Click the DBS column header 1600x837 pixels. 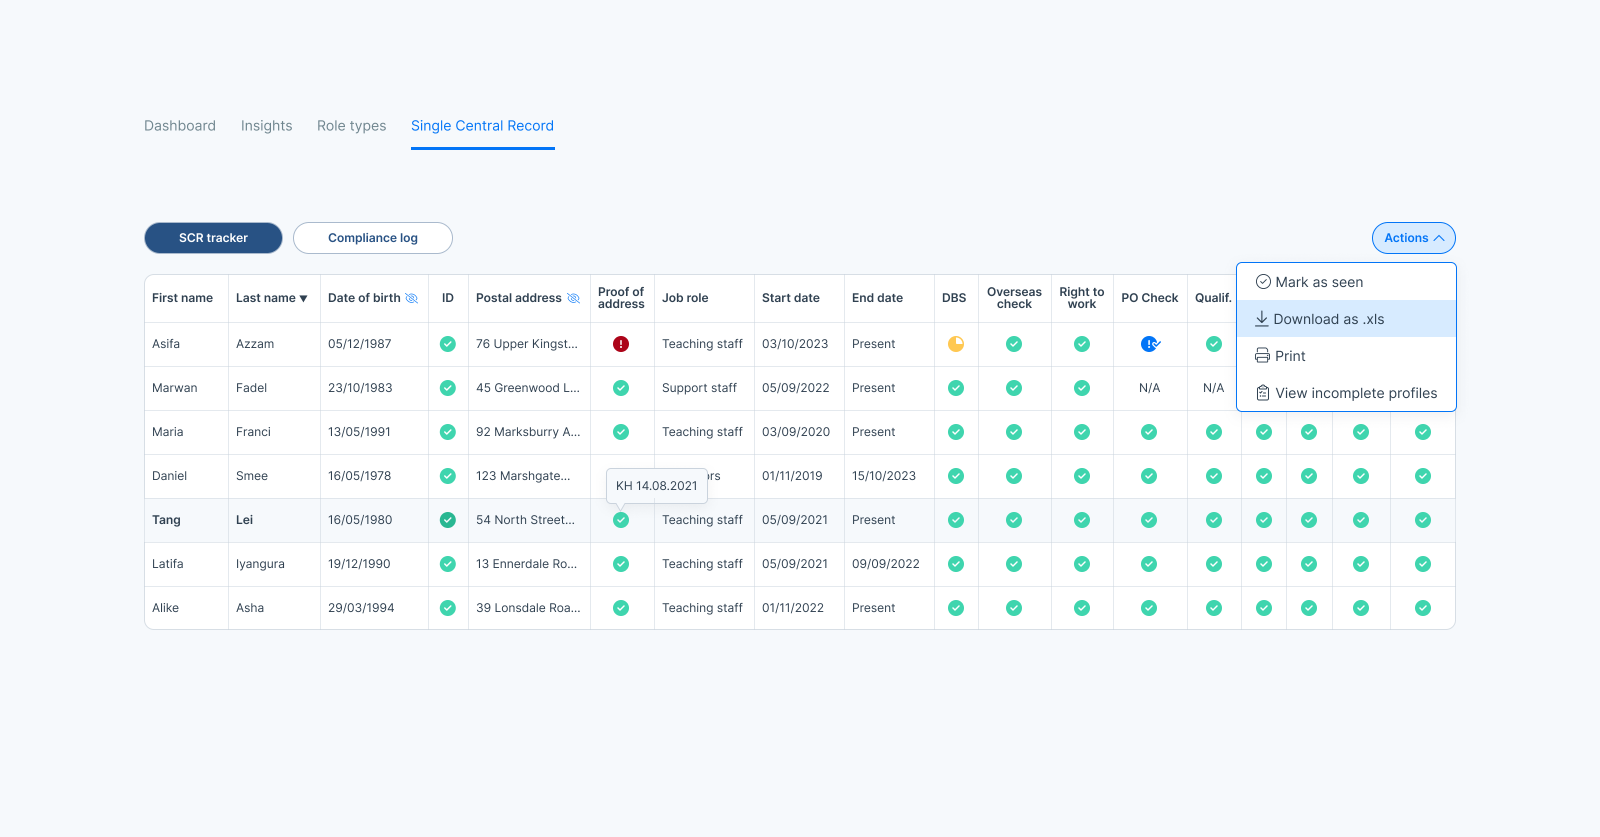pos(954,298)
